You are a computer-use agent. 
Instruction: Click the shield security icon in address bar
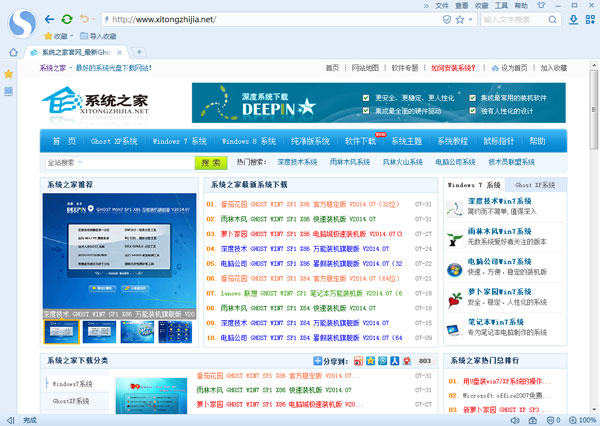tap(447, 19)
